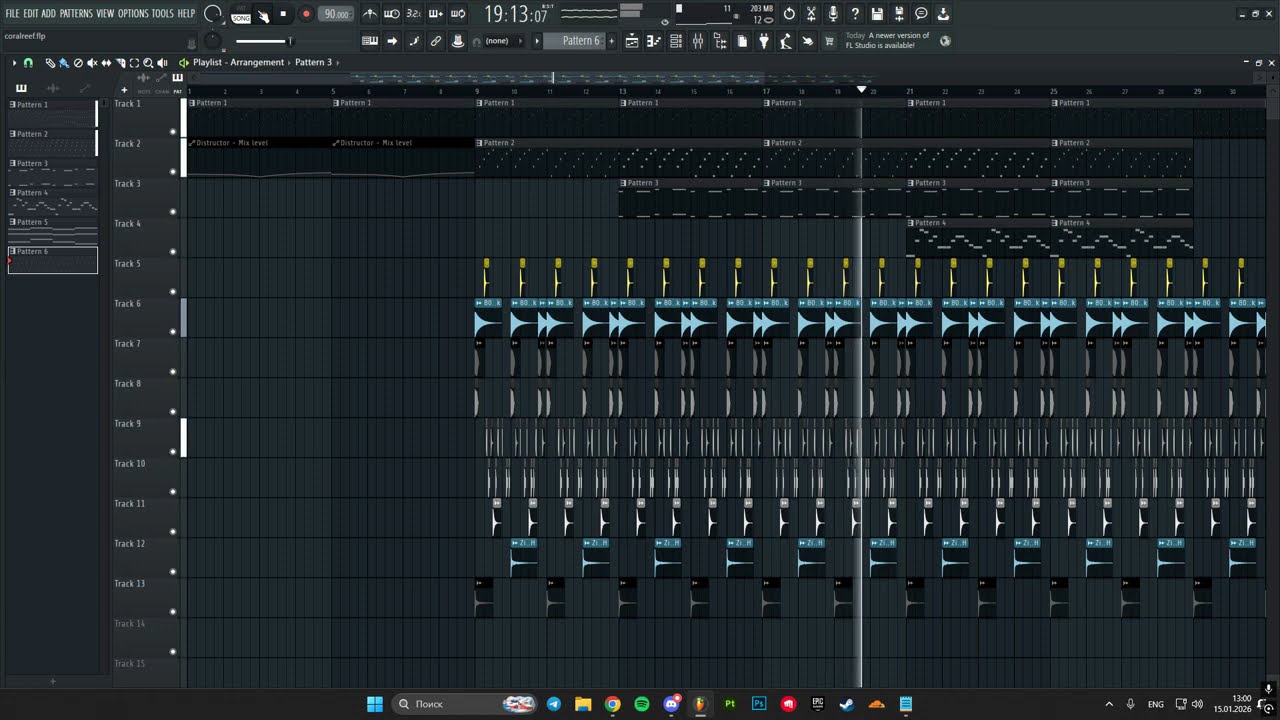Select the Mute tool in playlist toolbar
Image resolution: width=1280 pixels, height=720 pixels.
click(92, 63)
